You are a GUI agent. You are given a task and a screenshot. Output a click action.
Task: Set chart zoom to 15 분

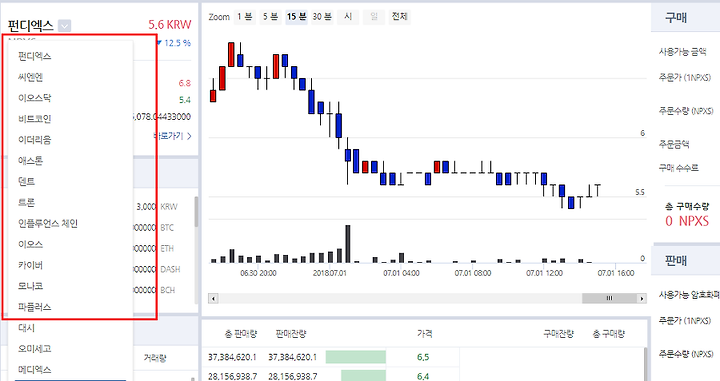click(296, 17)
